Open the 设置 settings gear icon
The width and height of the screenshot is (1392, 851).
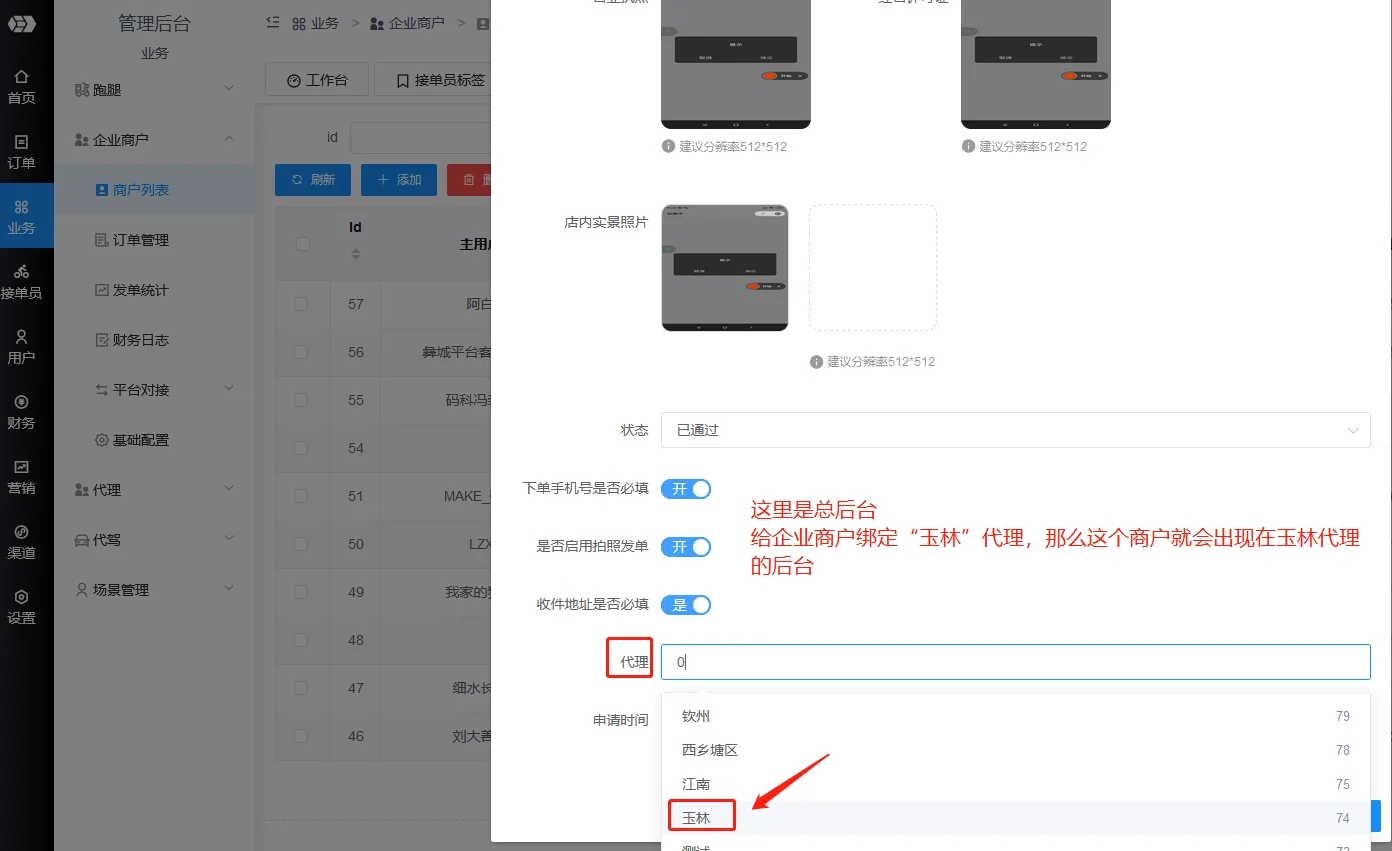click(x=21, y=597)
